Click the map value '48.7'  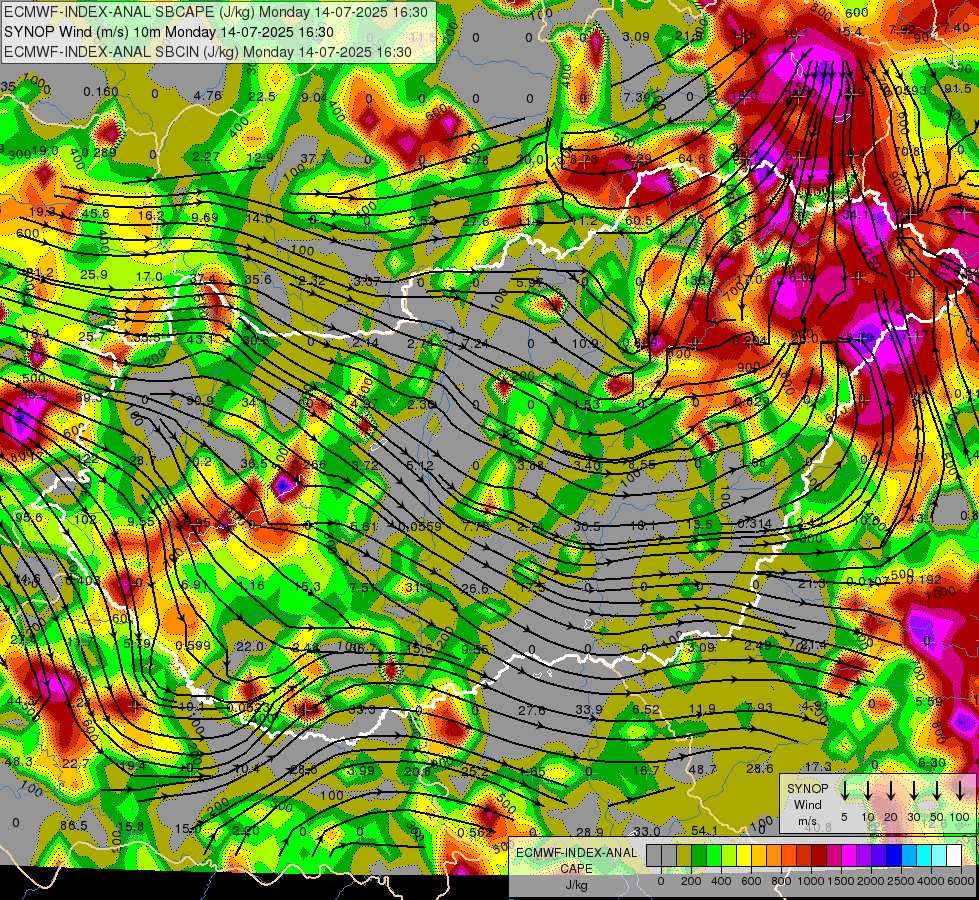702,769
